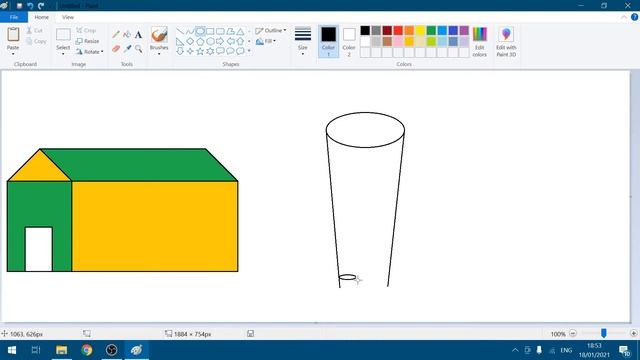Choose the Oval callout shape
This screenshot has height=360, width=640.
pyautogui.click(x=230, y=51)
